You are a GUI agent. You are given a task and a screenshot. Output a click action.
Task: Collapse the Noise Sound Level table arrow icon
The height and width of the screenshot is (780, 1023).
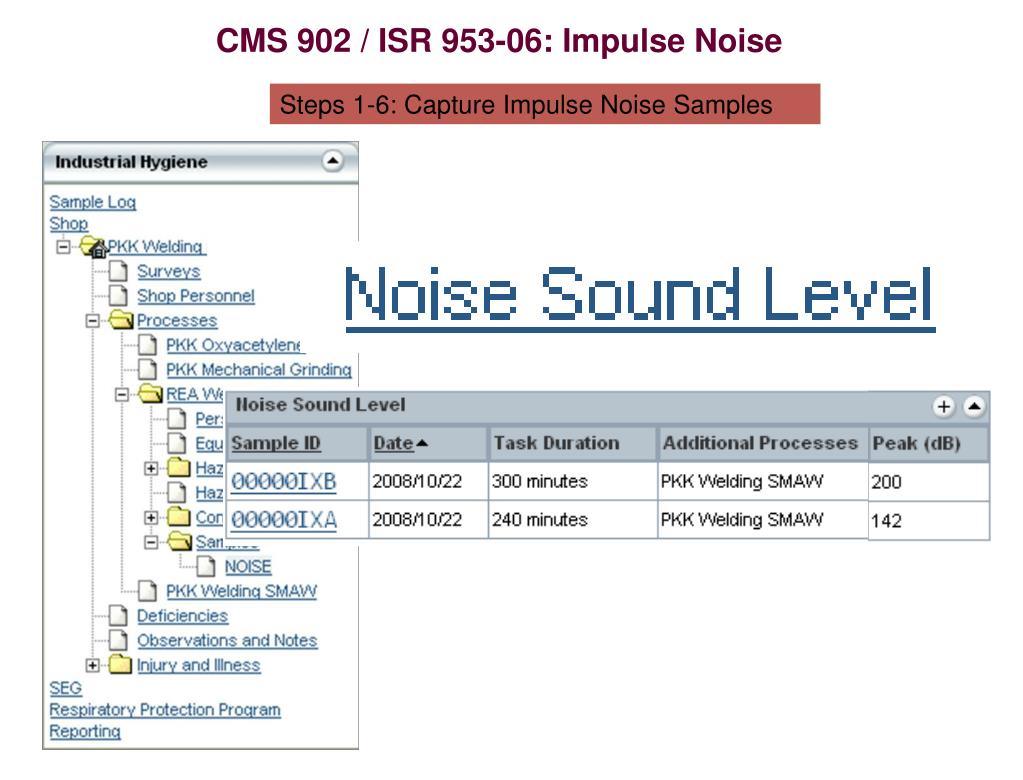click(x=974, y=406)
